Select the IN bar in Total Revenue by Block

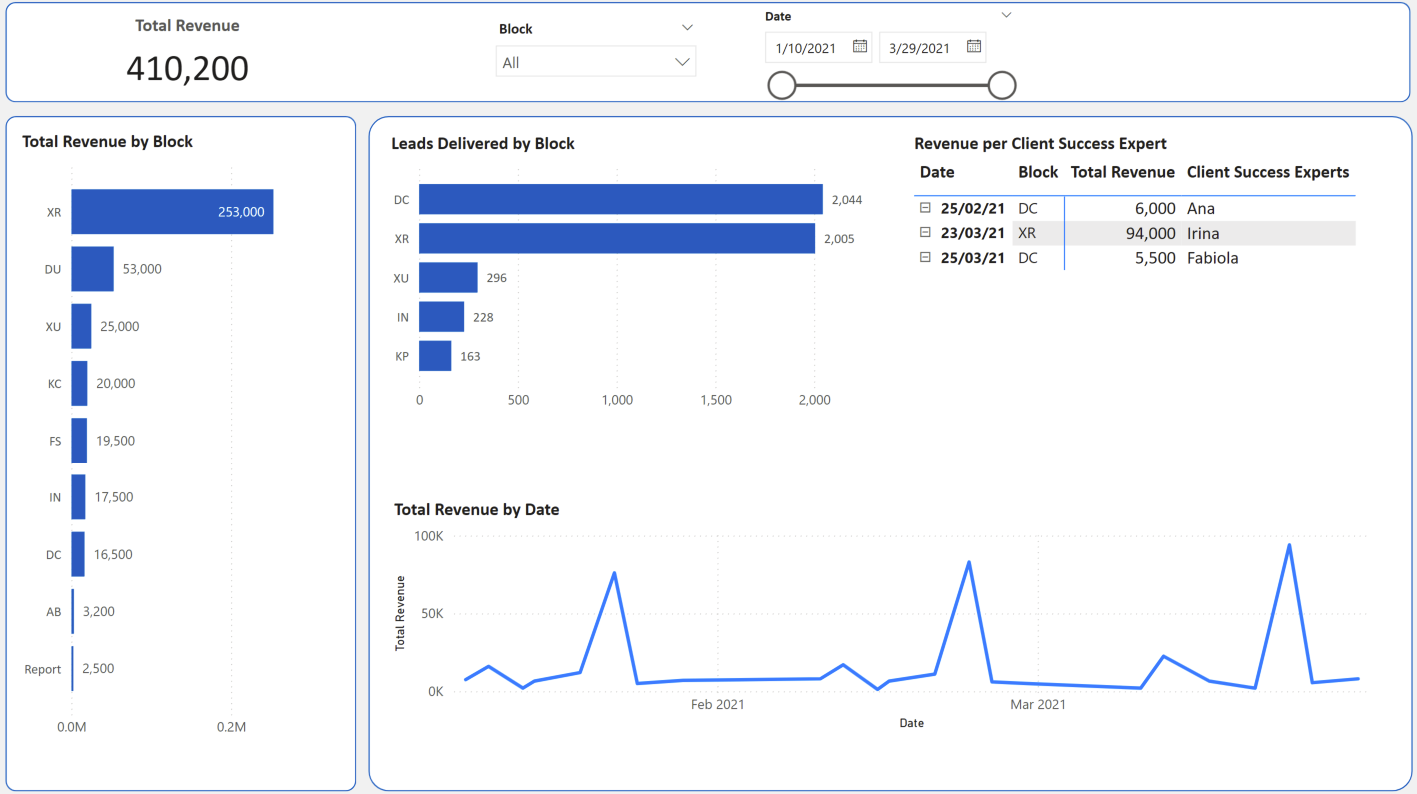click(78, 497)
